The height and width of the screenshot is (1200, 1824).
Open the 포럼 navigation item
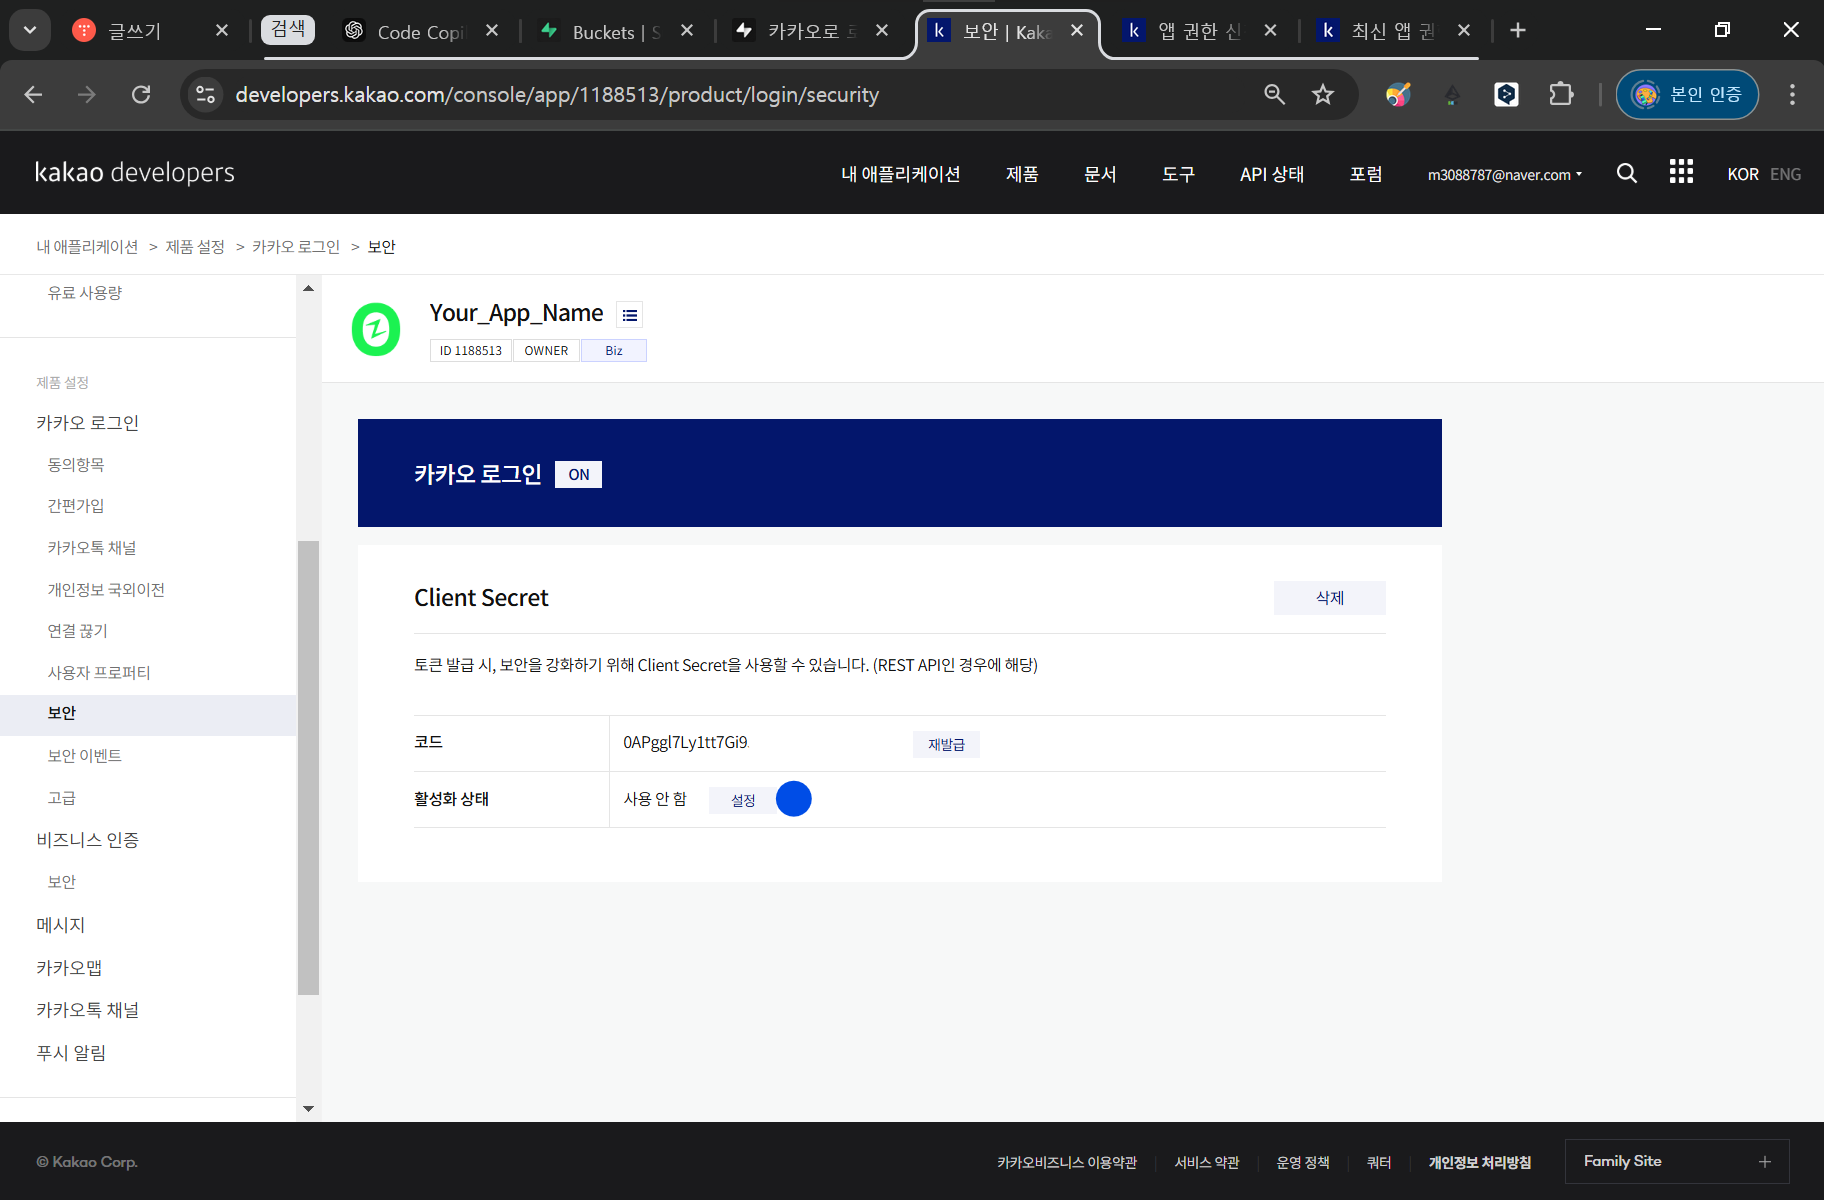click(x=1366, y=174)
